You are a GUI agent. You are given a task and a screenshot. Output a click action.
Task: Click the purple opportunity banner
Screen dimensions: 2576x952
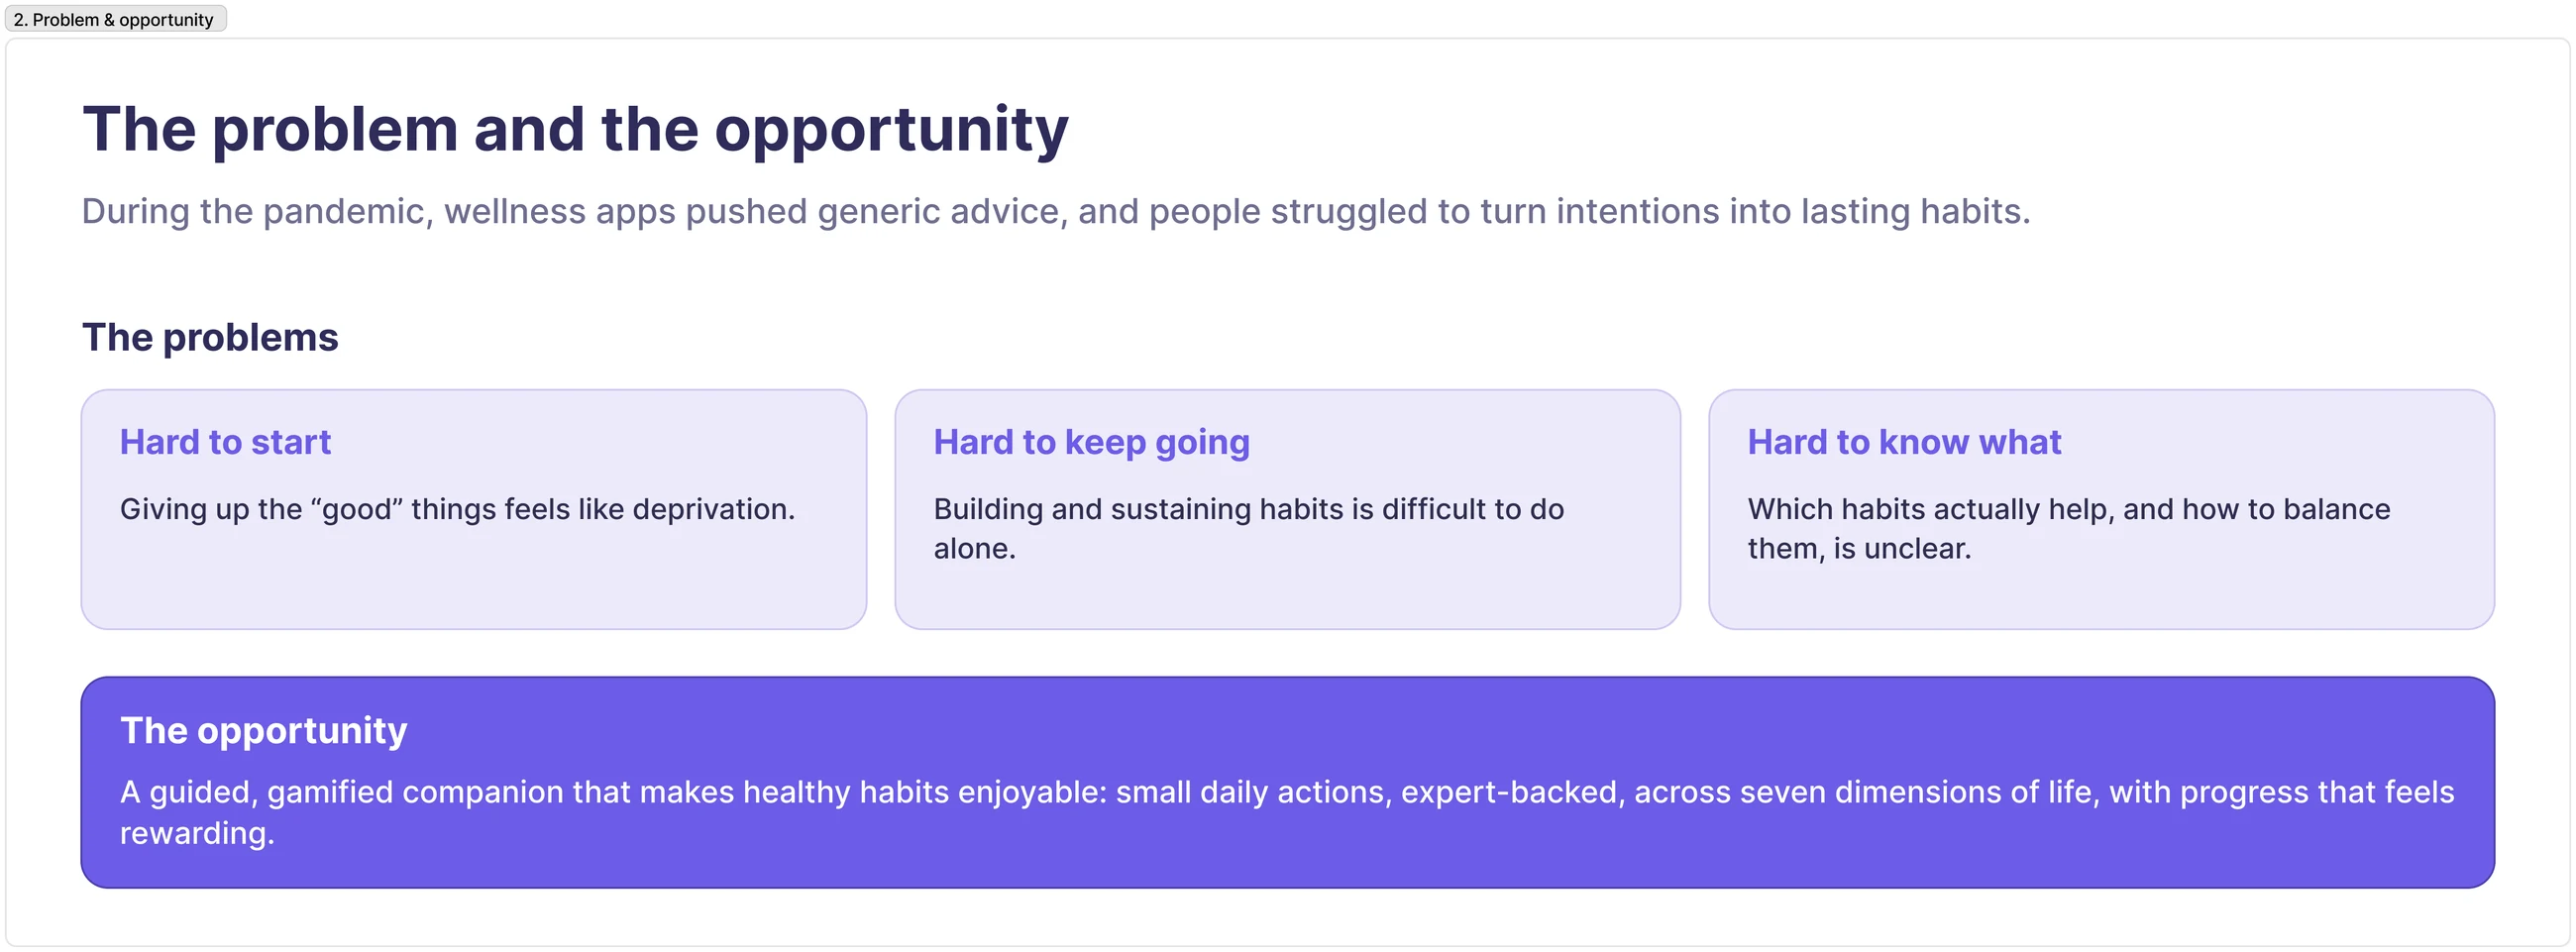pyautogui.click(x=1287, y=783)
